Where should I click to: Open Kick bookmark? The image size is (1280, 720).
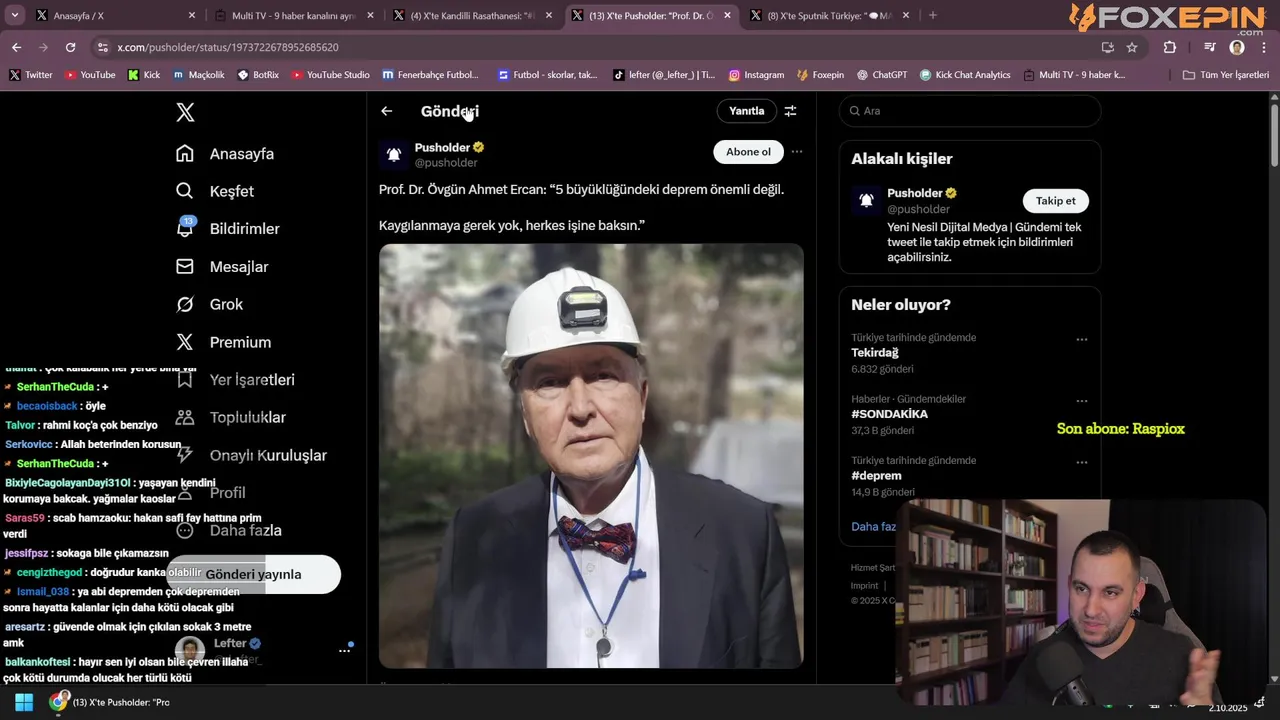click(144, 75)
